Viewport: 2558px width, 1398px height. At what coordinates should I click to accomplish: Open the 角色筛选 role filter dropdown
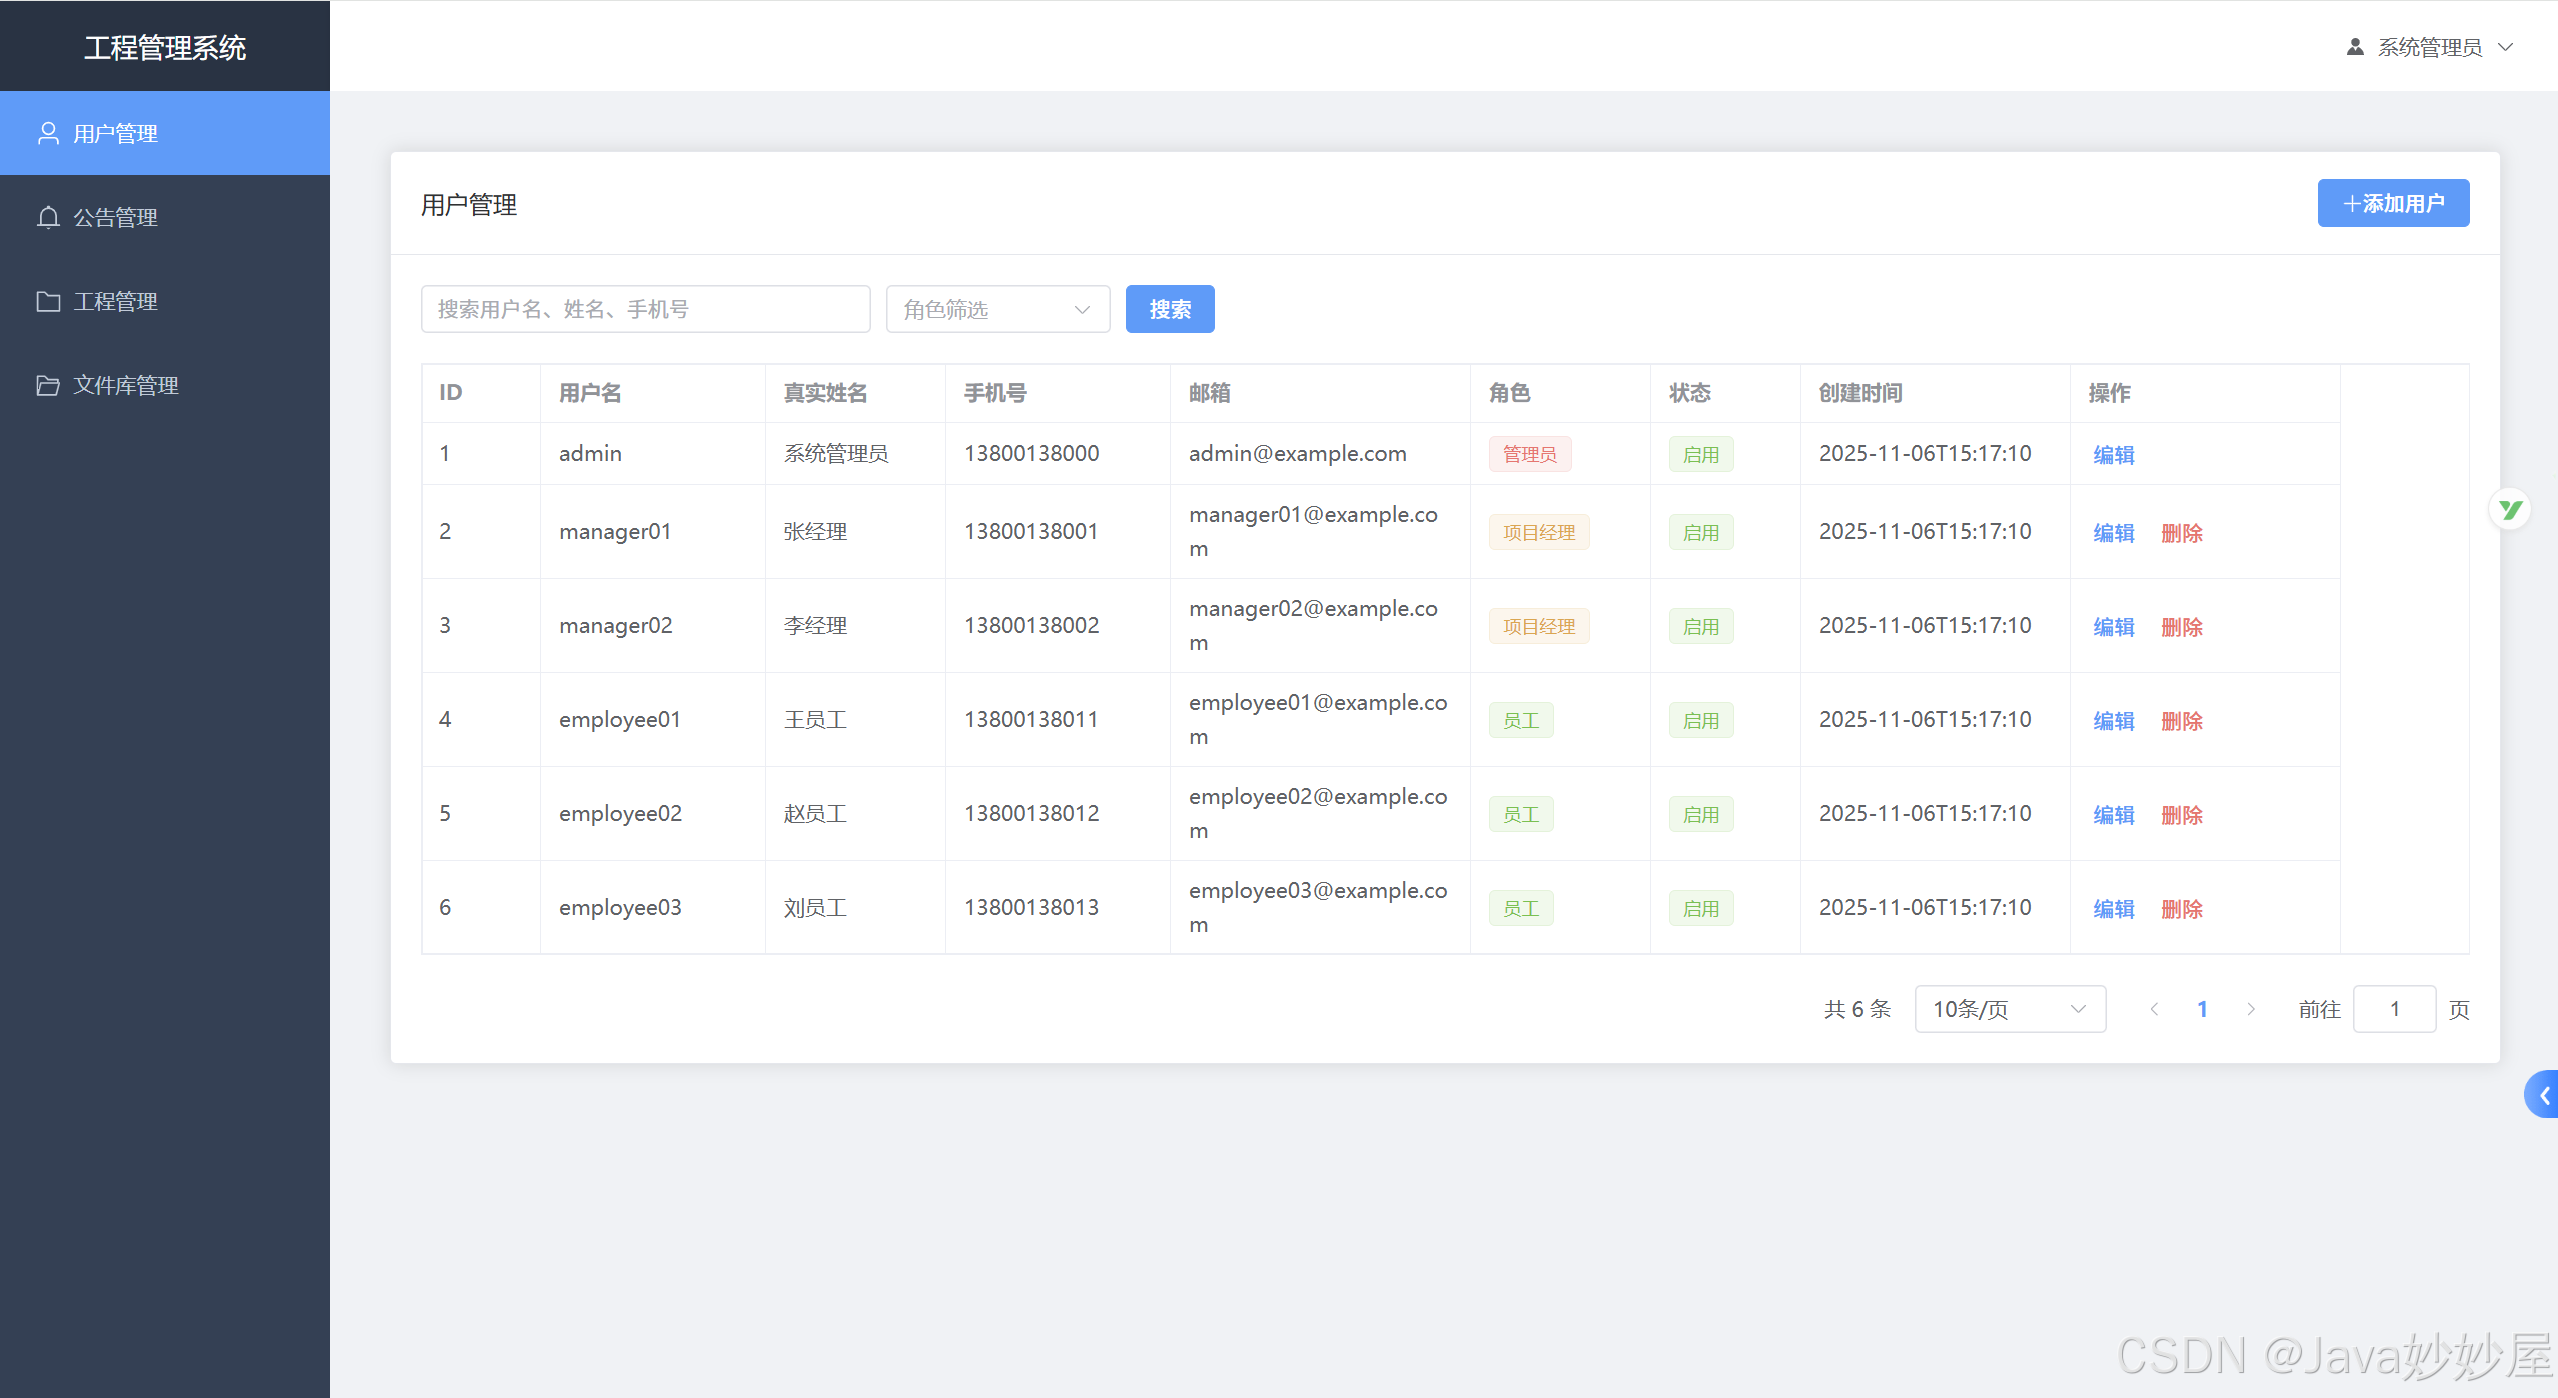tap(998, 309)
